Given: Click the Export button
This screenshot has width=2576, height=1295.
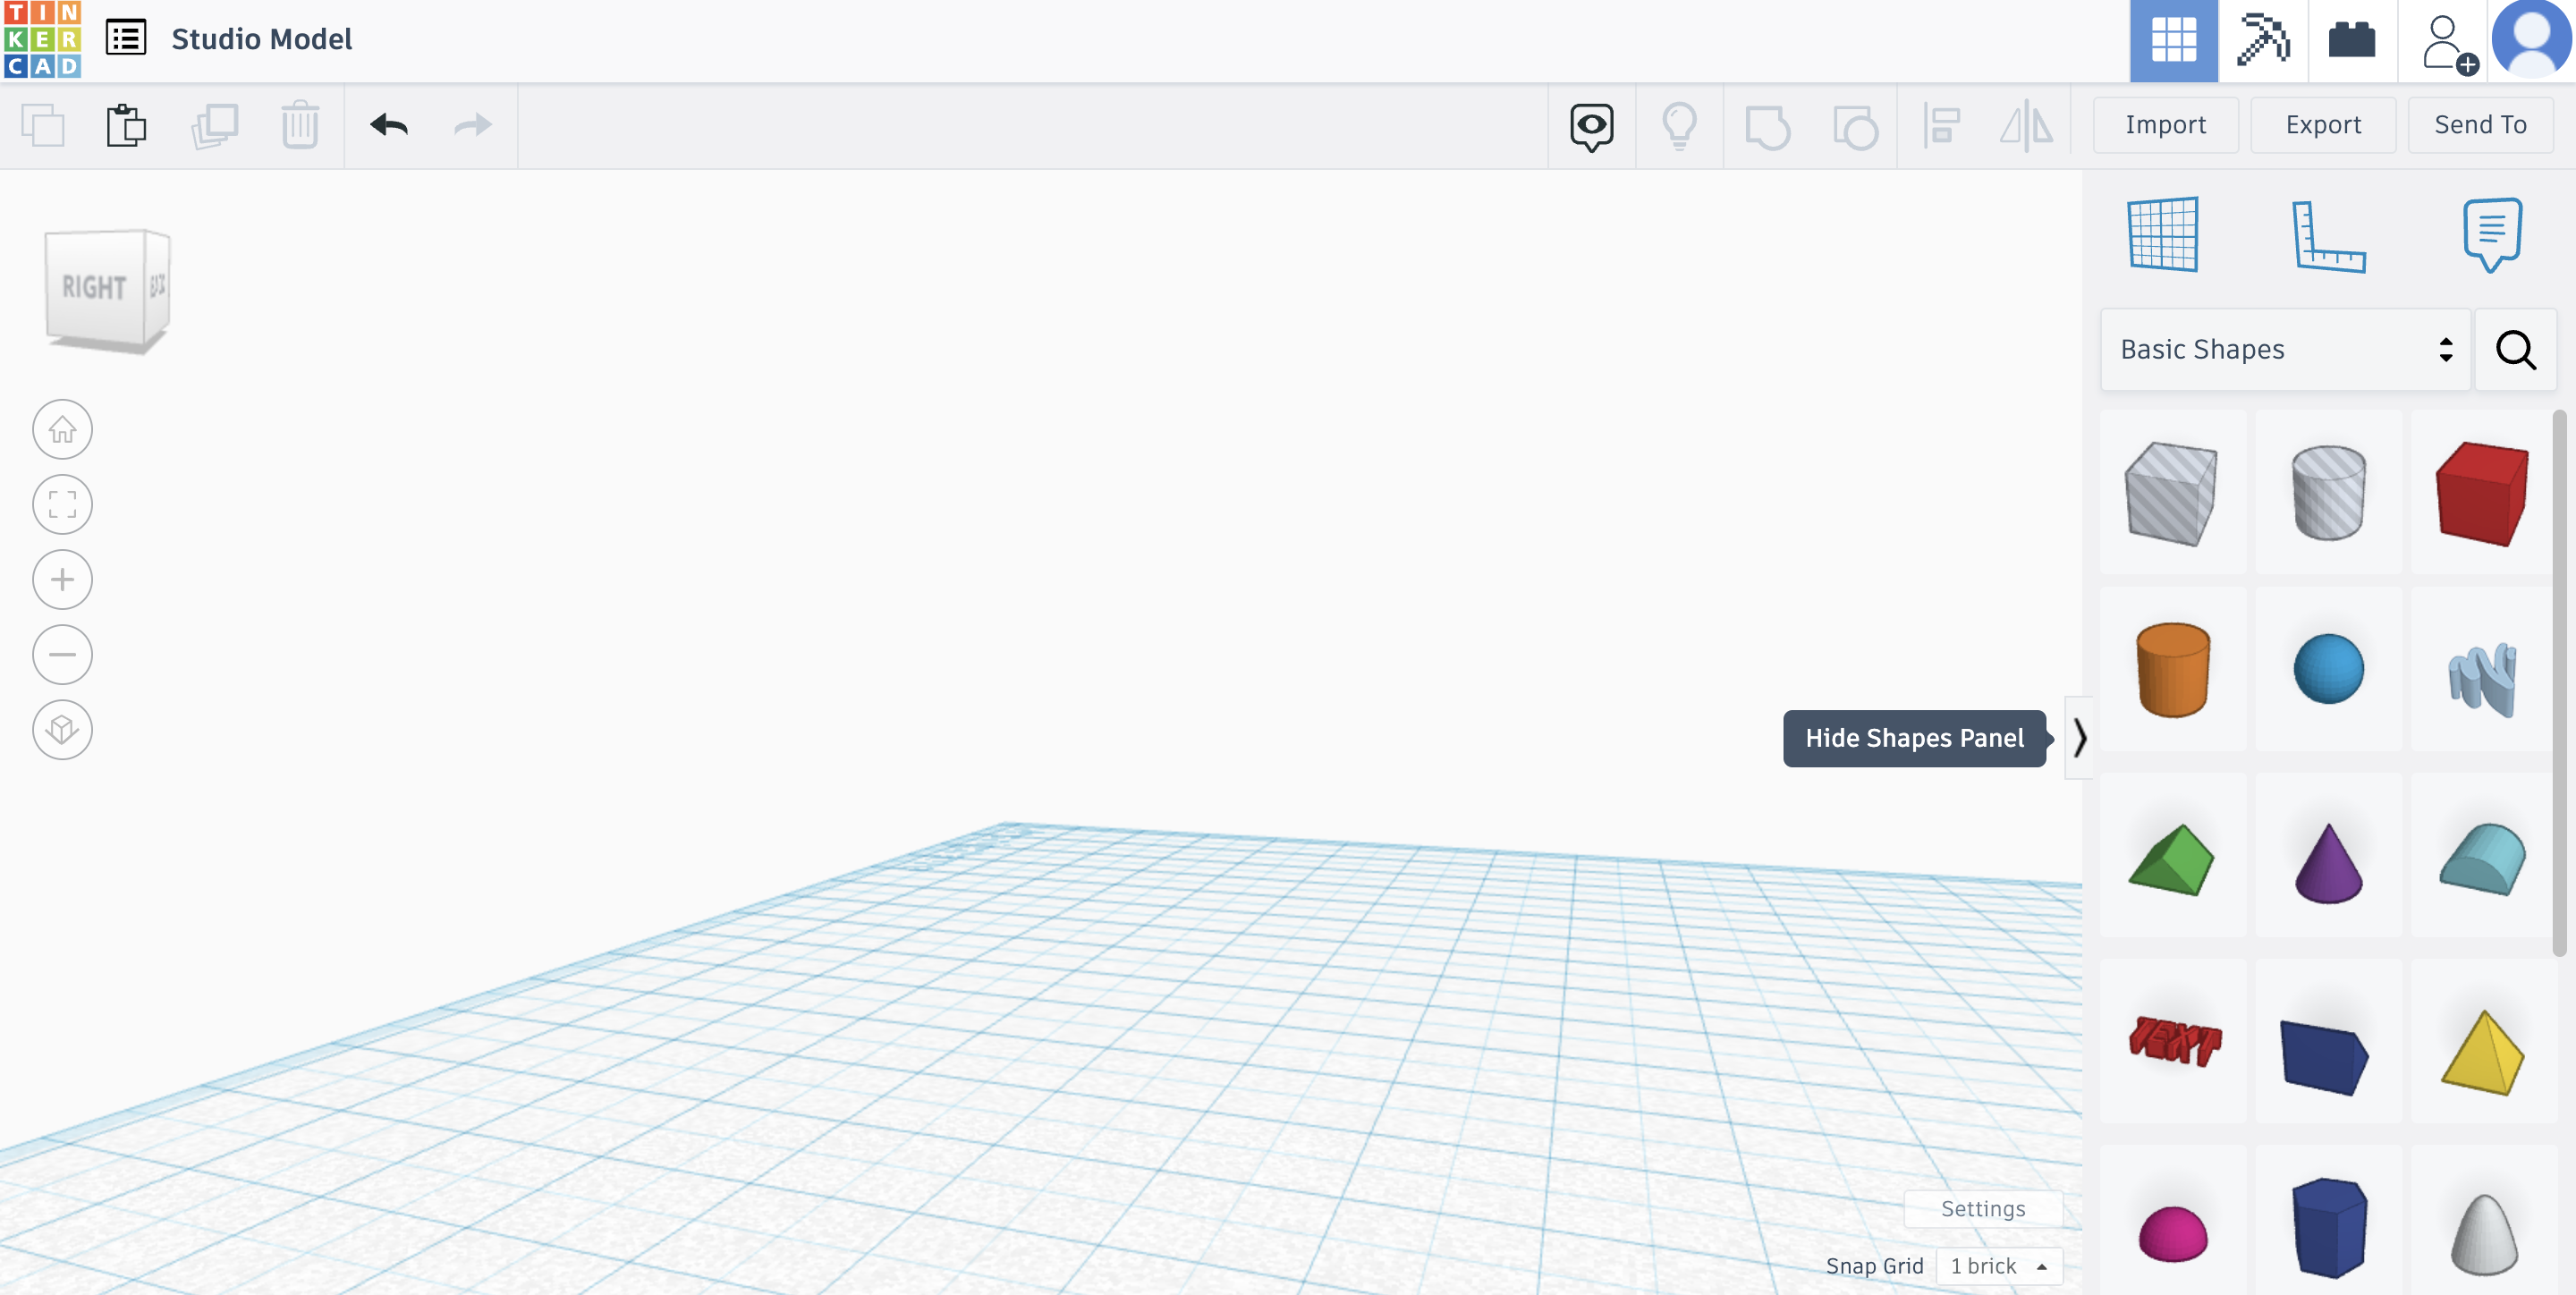Looking at the screenshot, I should click(2322, 124).
